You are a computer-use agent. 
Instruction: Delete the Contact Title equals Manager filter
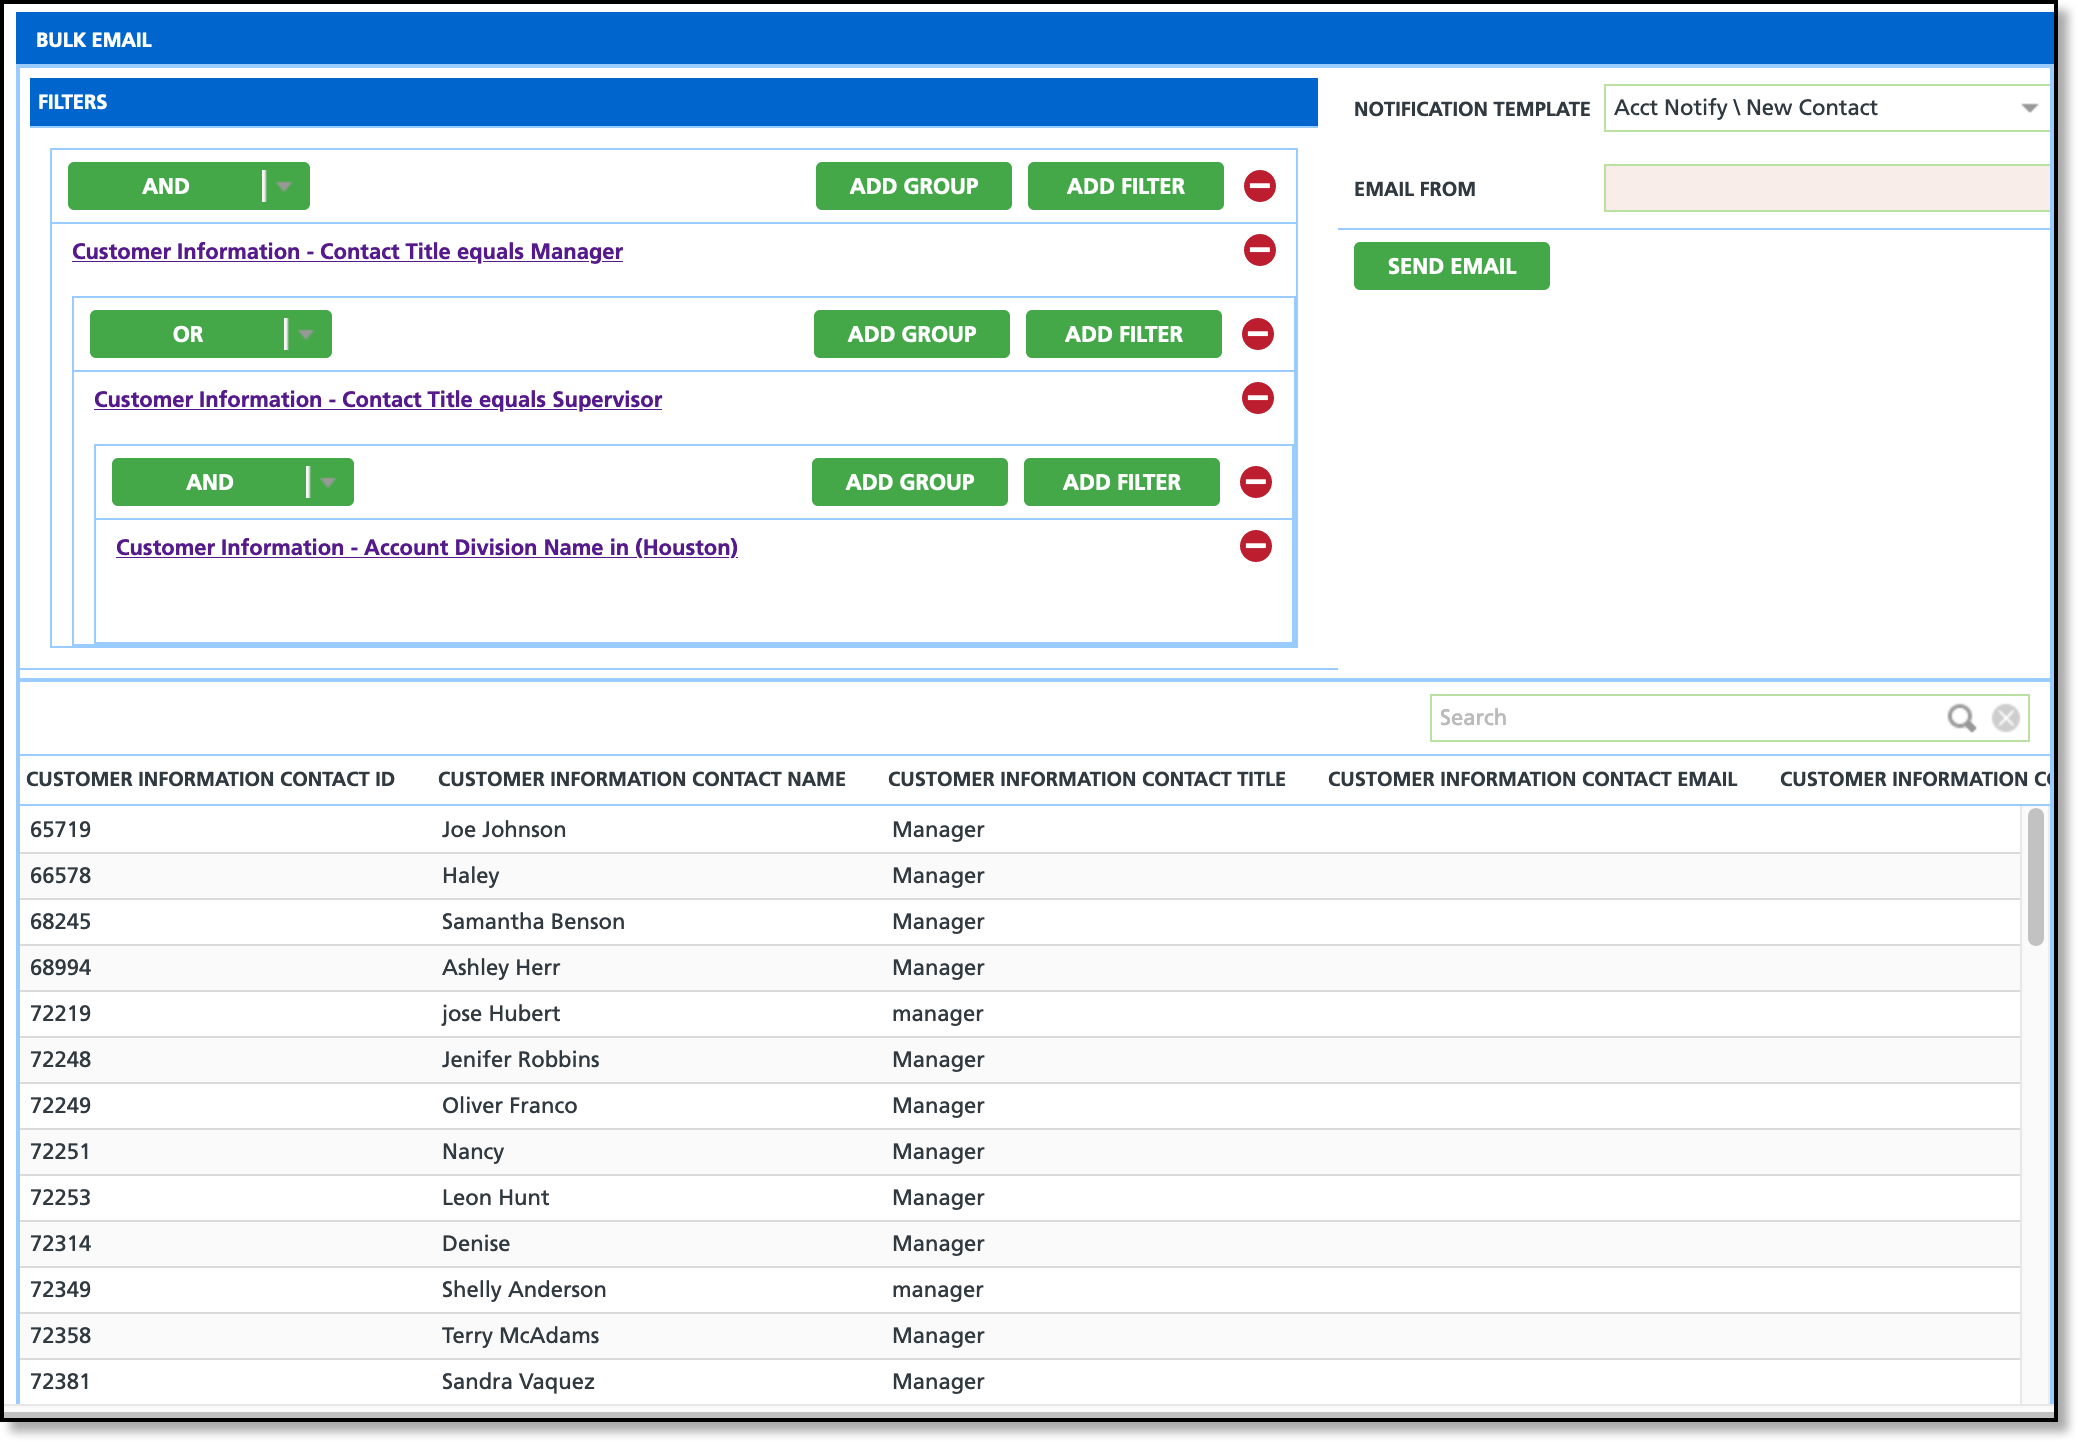(1259, 250)
